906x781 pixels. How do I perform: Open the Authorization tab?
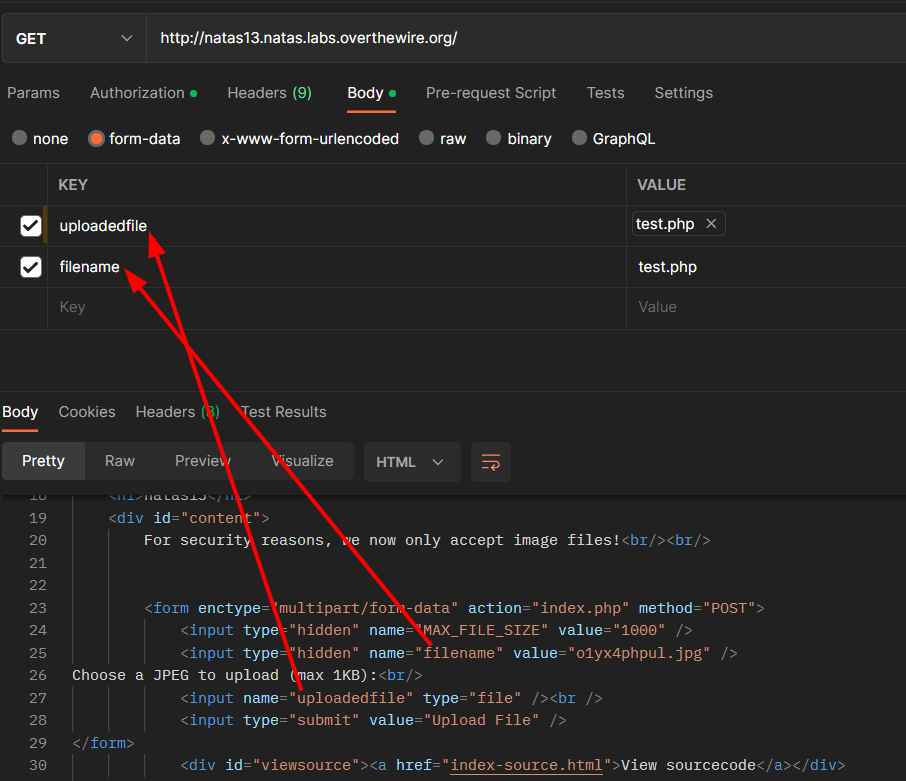tap(138, 93)
